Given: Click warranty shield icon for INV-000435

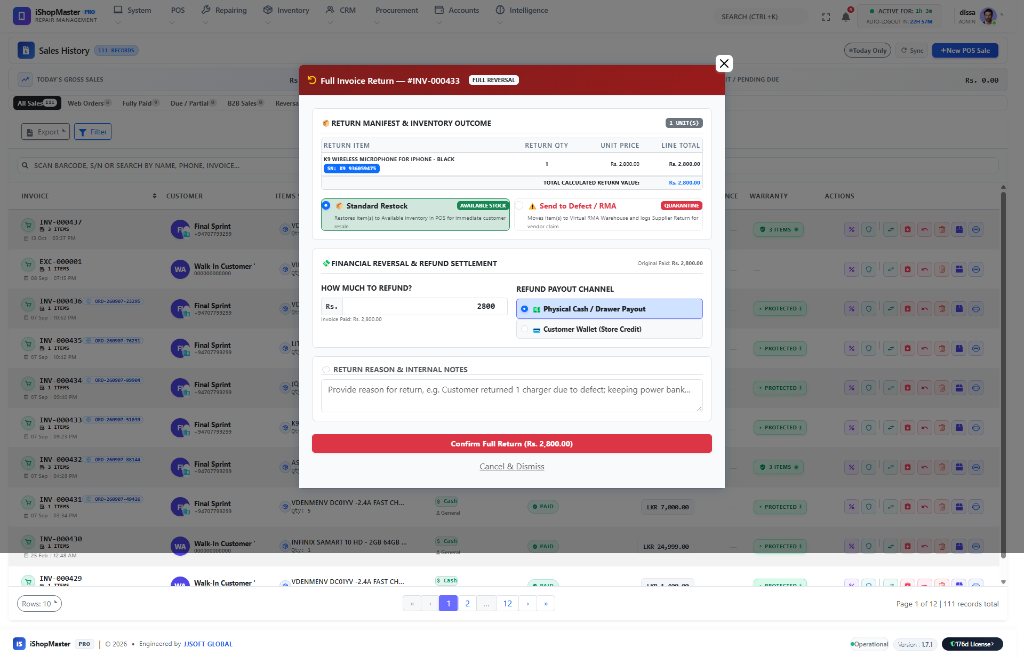Looking at the screenshot, I should [869, 349].
